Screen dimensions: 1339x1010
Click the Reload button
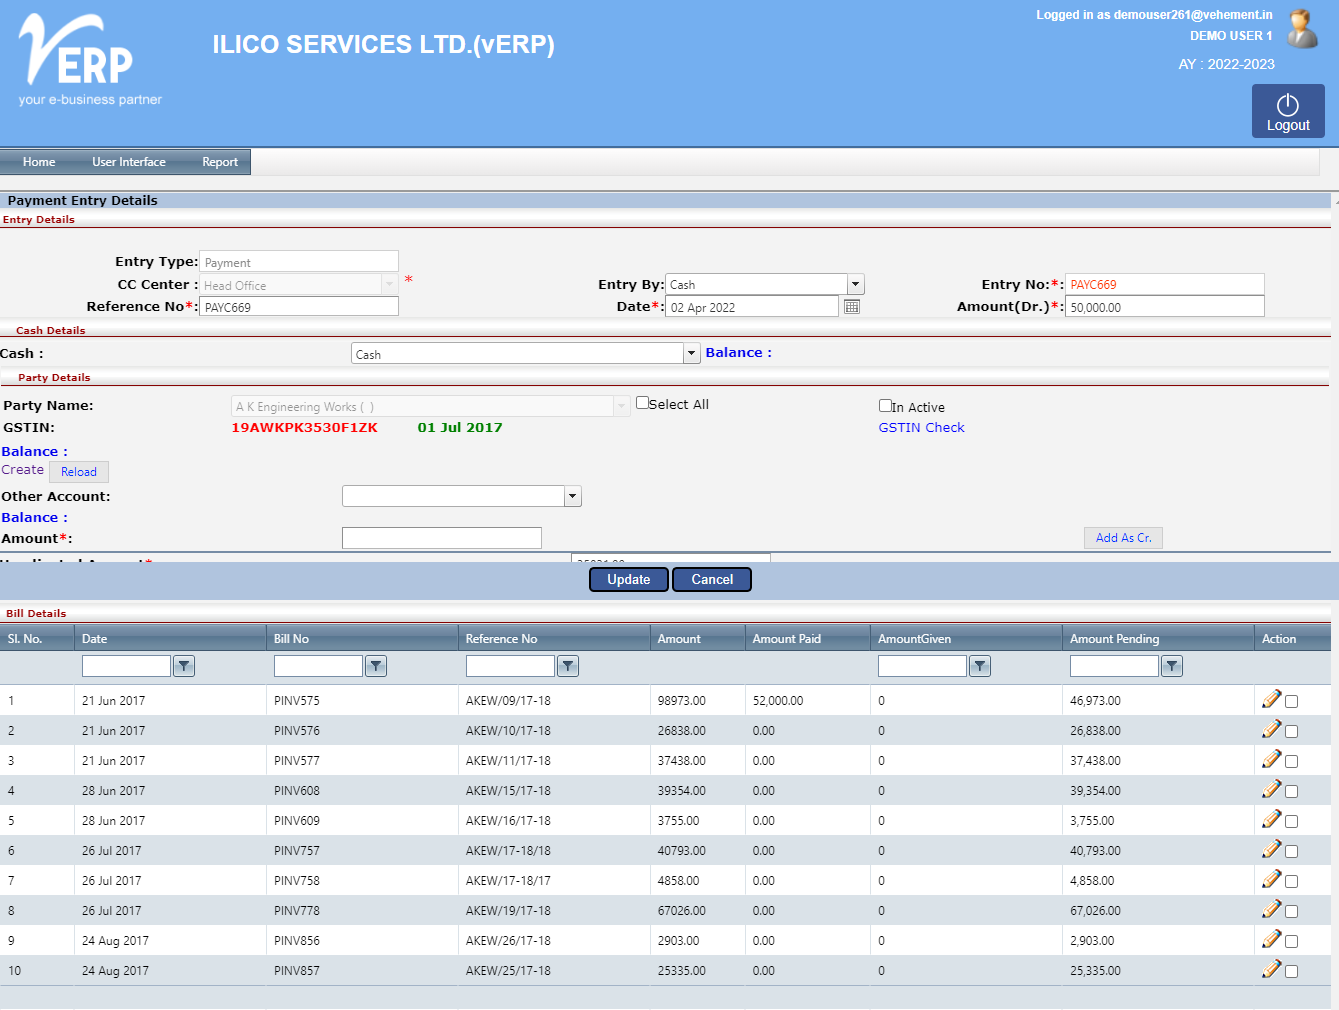click(79, 472)
